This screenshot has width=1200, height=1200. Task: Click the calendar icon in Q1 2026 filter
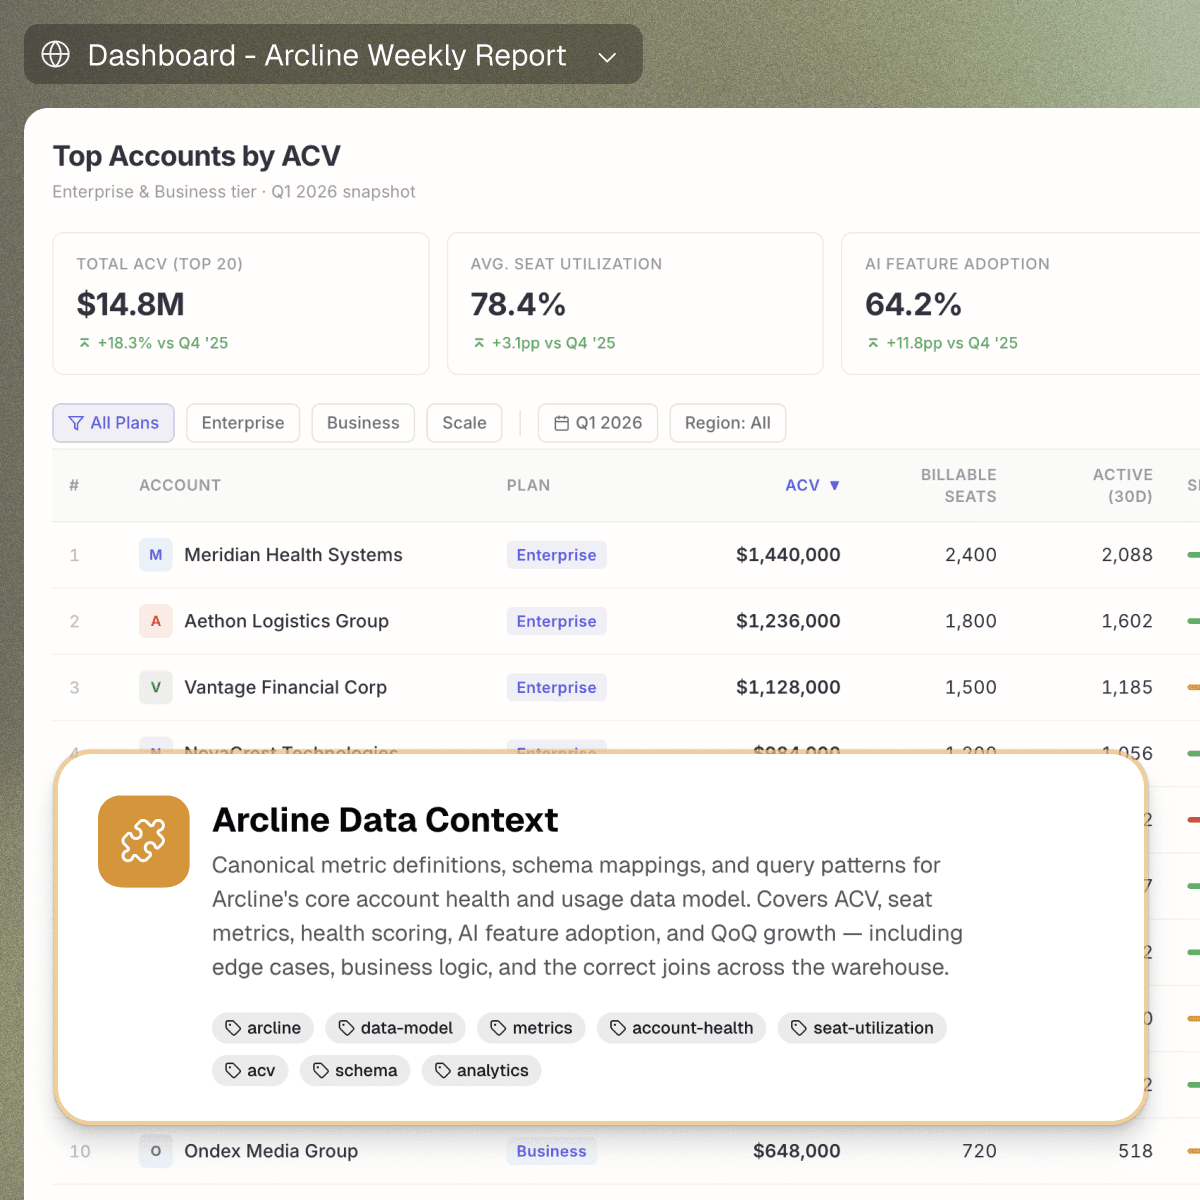point(561,423)
